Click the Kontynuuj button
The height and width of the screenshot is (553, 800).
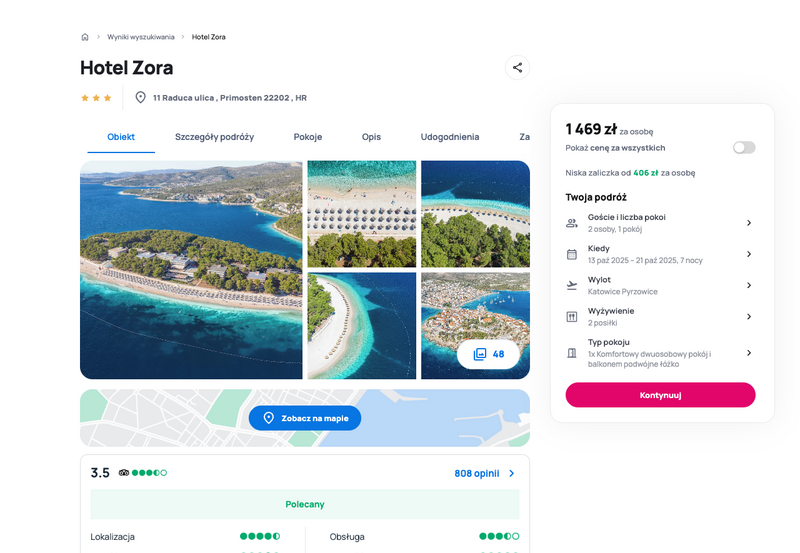[660, 395]
